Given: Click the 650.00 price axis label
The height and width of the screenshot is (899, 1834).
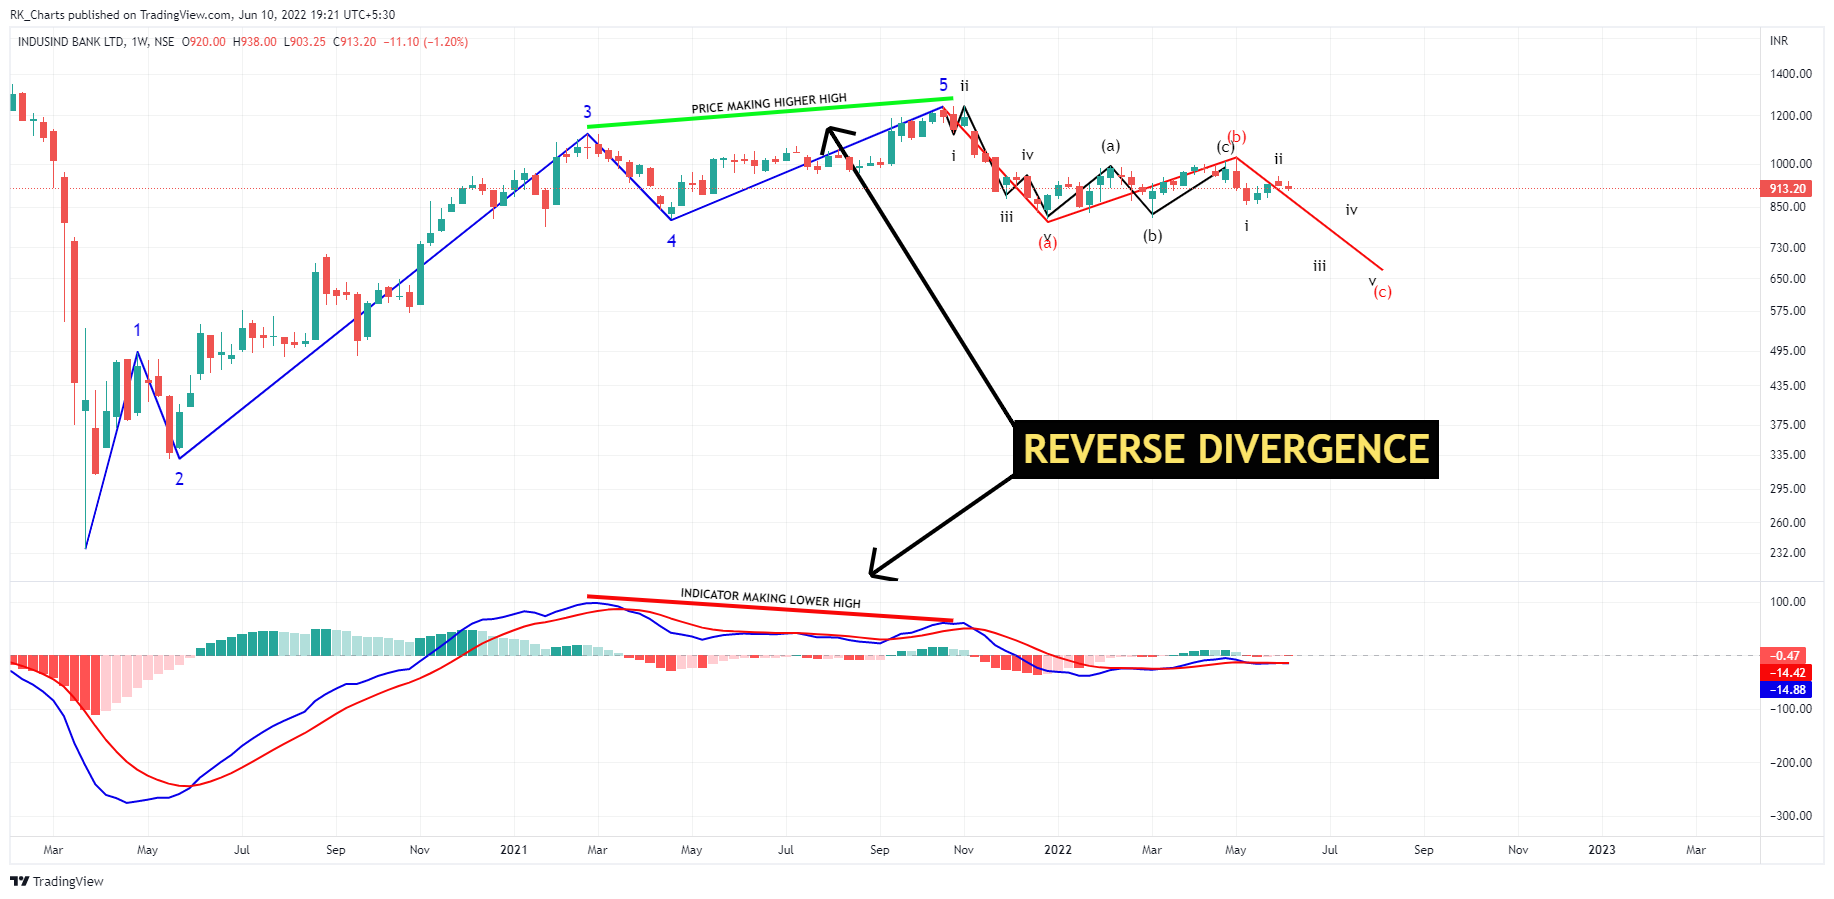Looking at the screenshot, I should pos(1788,279).
